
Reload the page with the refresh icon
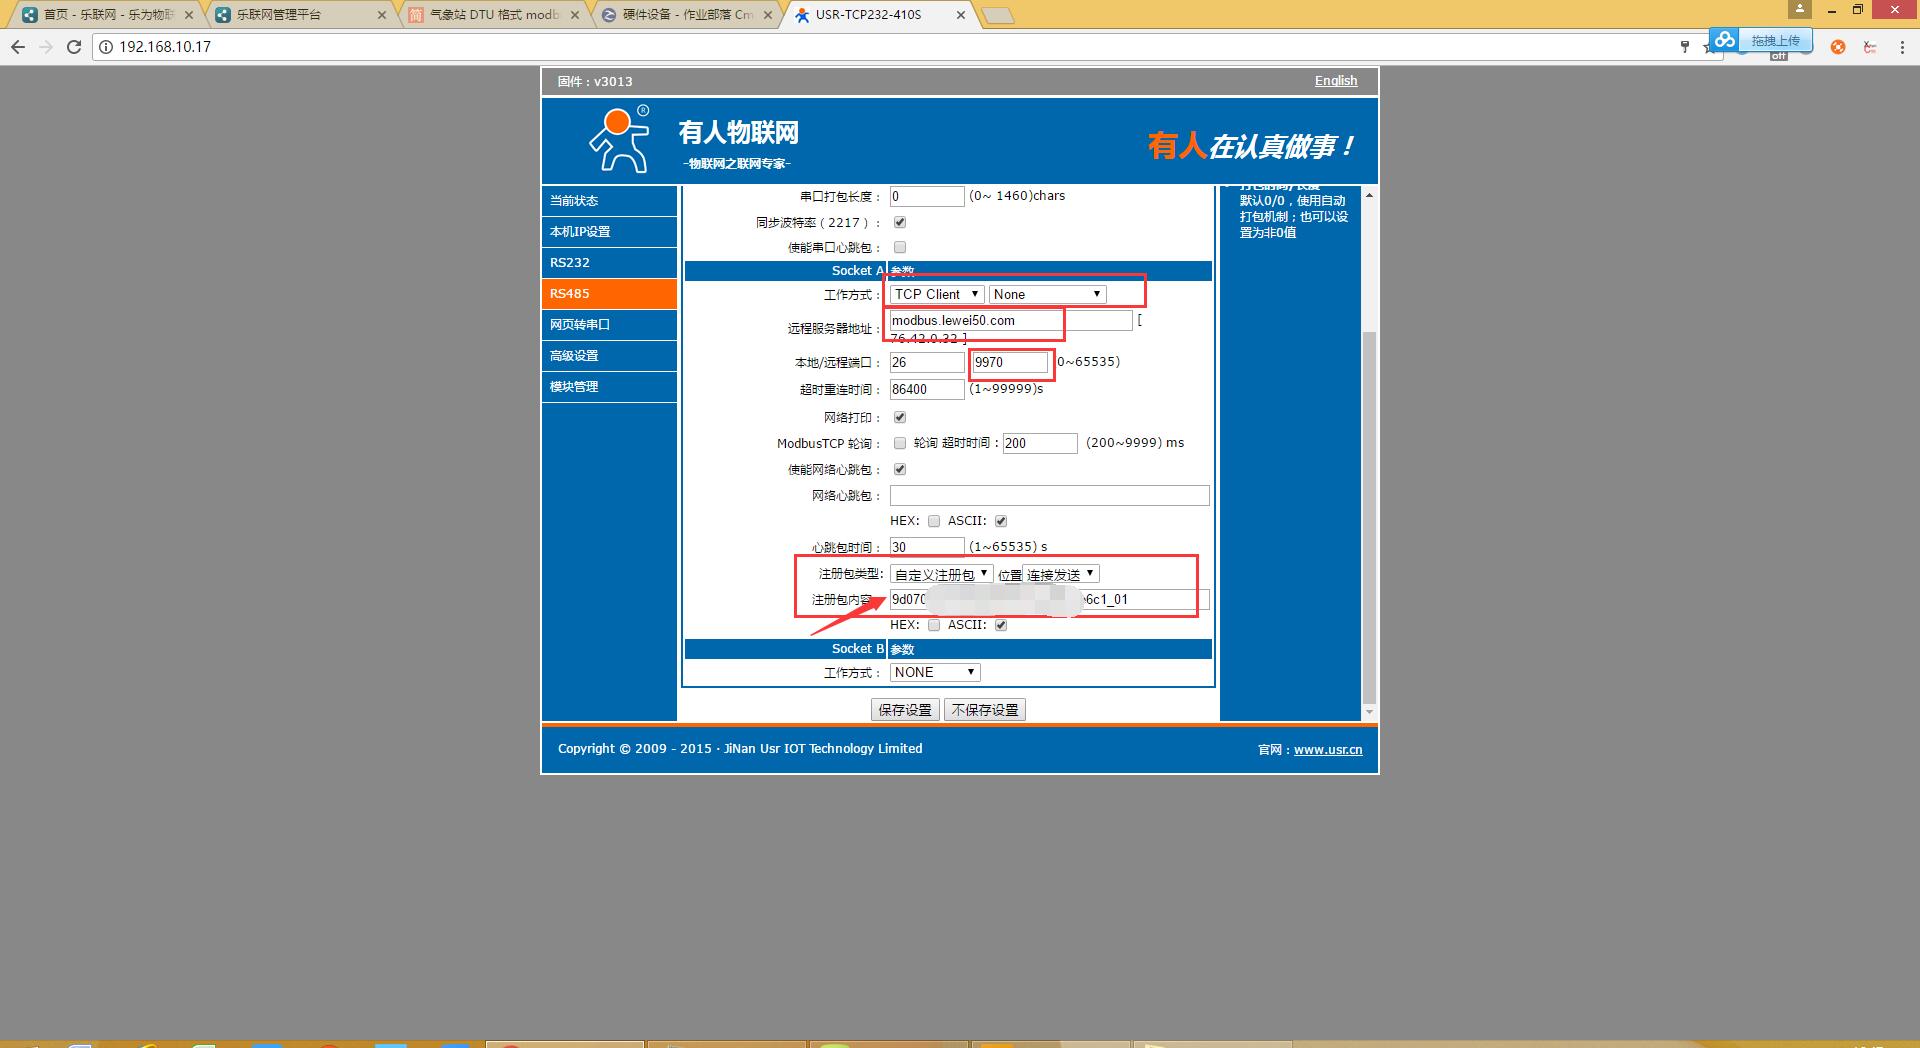pos(74,47)
